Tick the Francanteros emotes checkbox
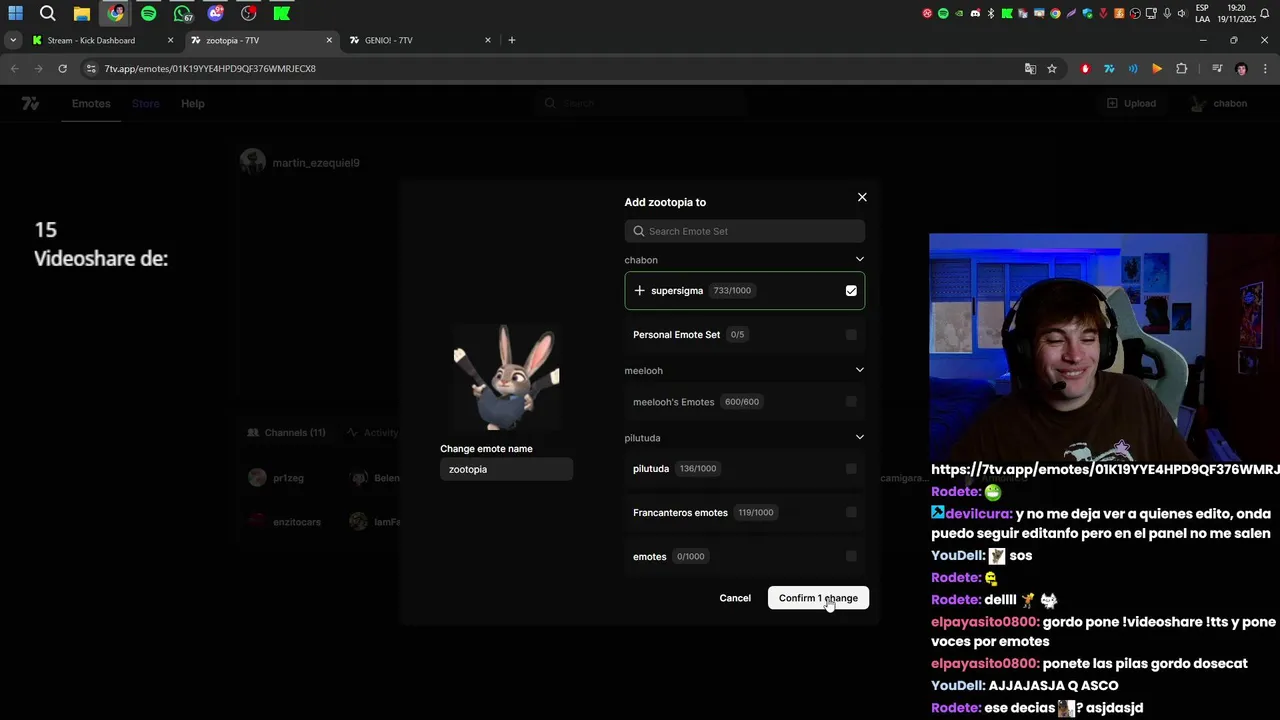Image resolution: width=1280 pixels, height=720 pixels. tap(851, 512)
